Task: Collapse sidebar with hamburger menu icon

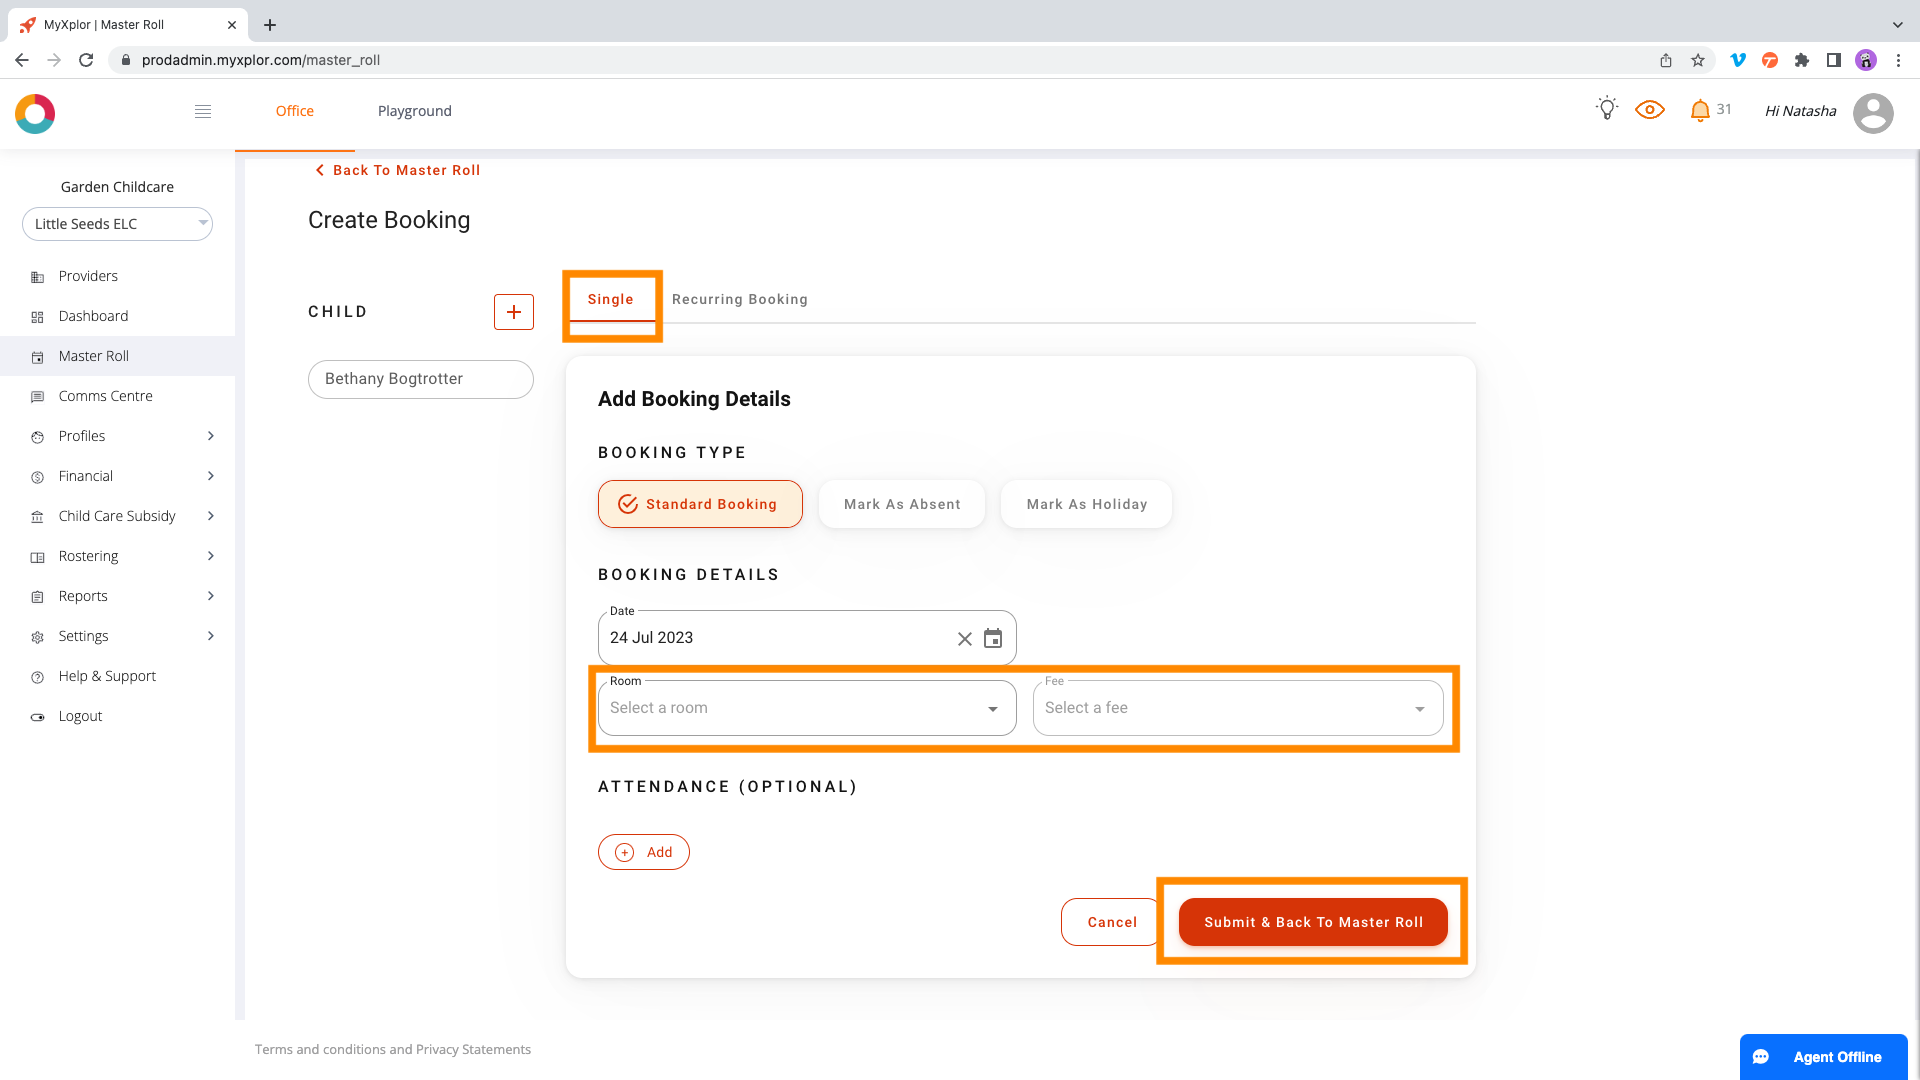Action: point(203,111)
